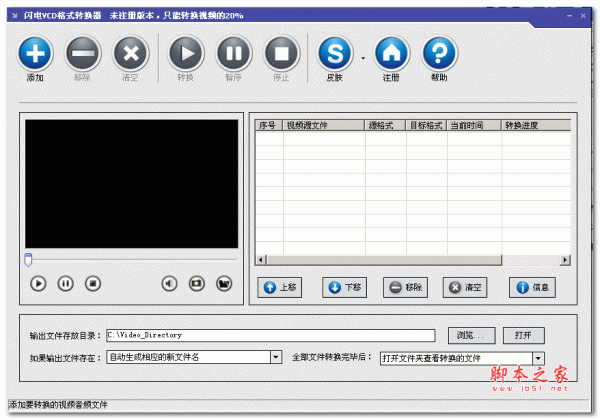Minimize the converter window

point(570,16)
